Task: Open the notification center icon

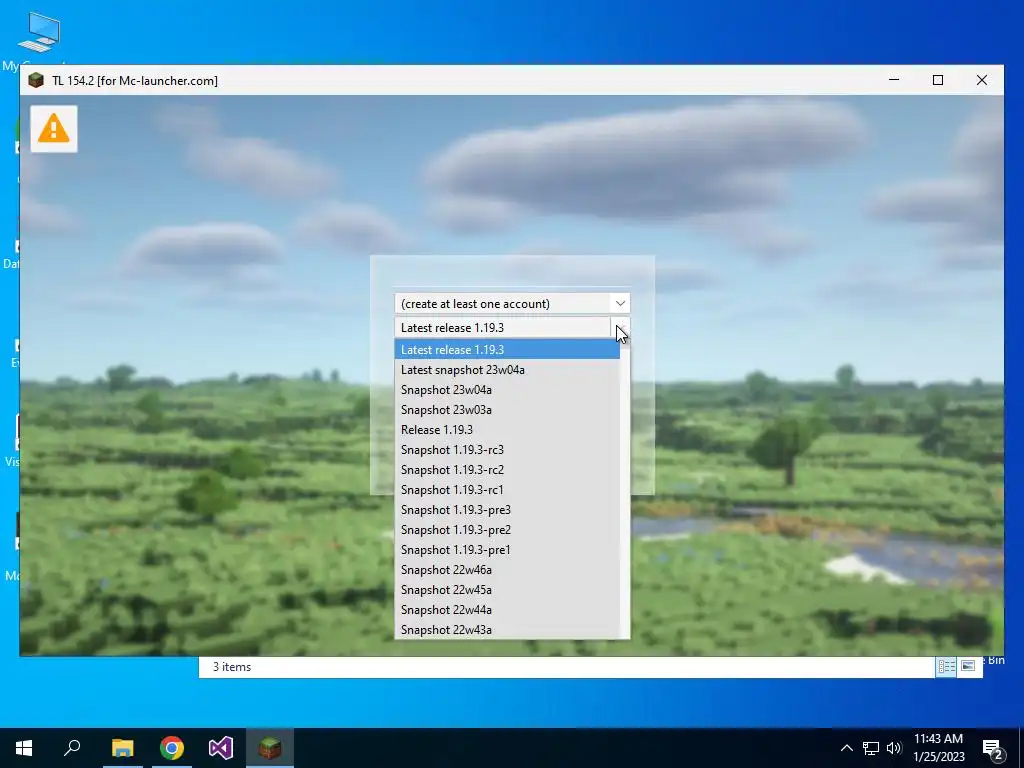Action: (x=994, y=749)
